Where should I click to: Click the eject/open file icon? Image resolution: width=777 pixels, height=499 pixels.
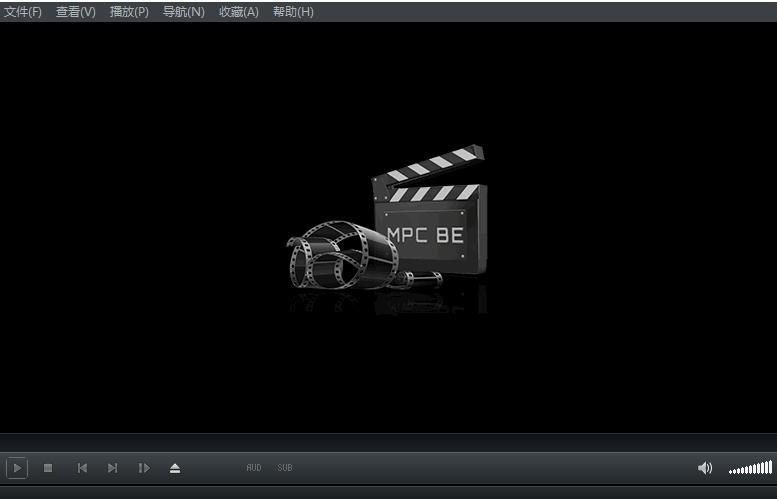[175, 468]
